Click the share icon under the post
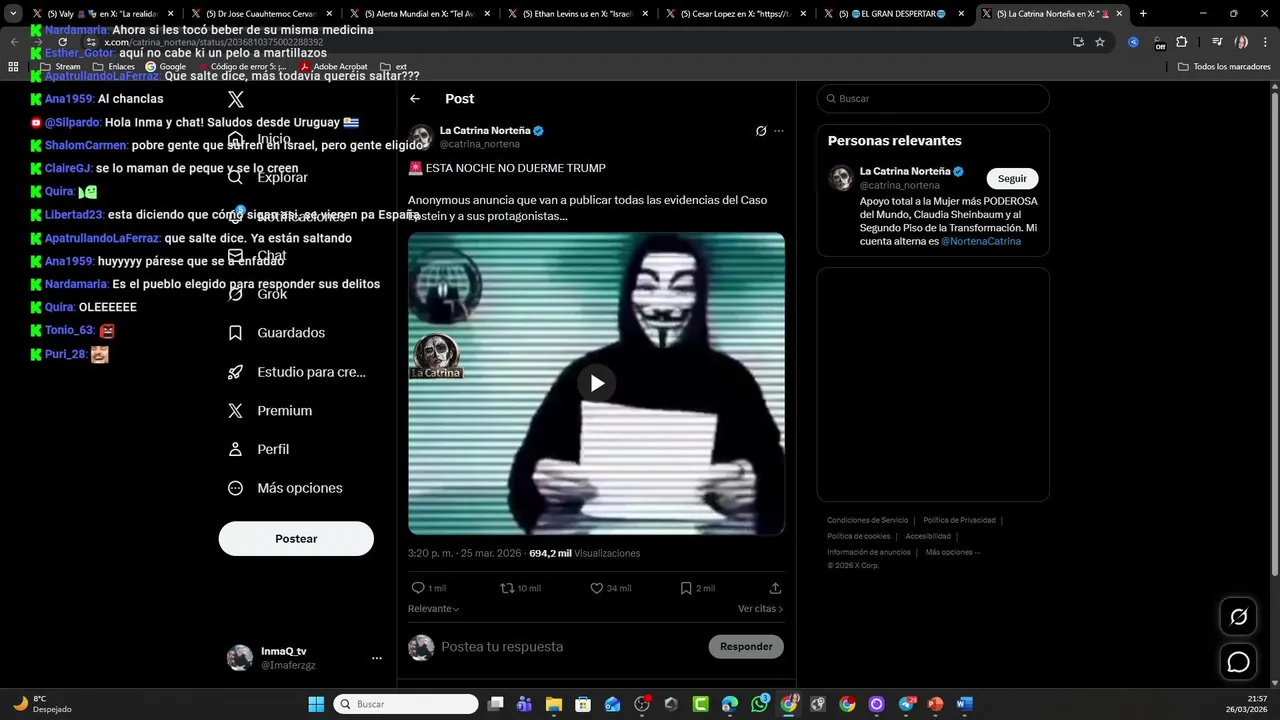Viewport: 1280px width, 720px height. point(775,588)
